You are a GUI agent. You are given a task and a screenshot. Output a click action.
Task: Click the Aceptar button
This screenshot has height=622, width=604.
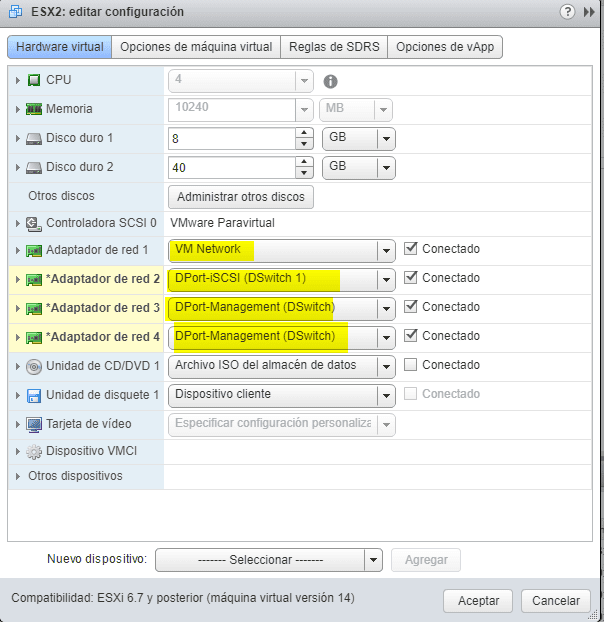[x=478, y=601]
